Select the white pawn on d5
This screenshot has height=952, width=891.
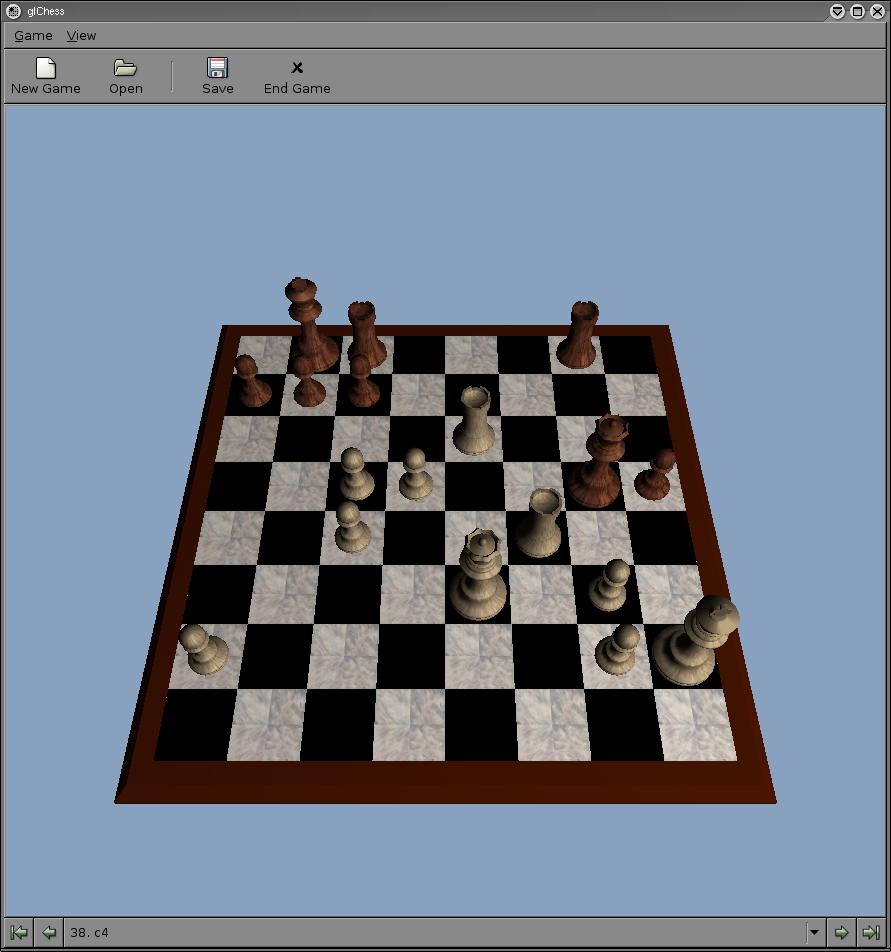tap(415, 474)
